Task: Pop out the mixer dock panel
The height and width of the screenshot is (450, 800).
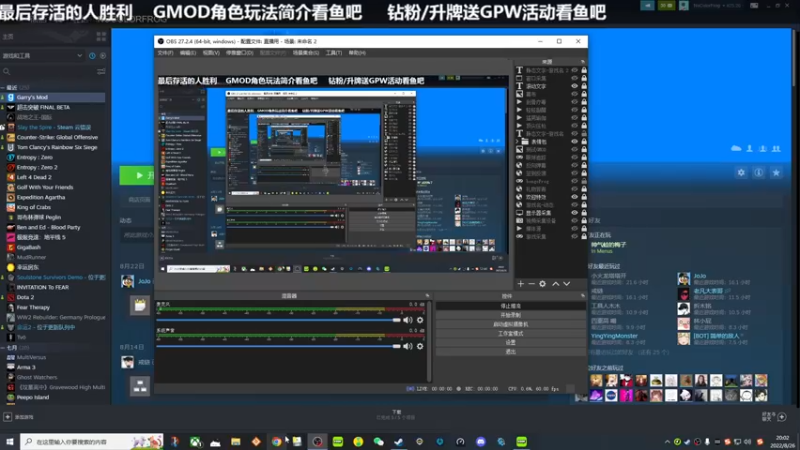Action: point(428,296)
